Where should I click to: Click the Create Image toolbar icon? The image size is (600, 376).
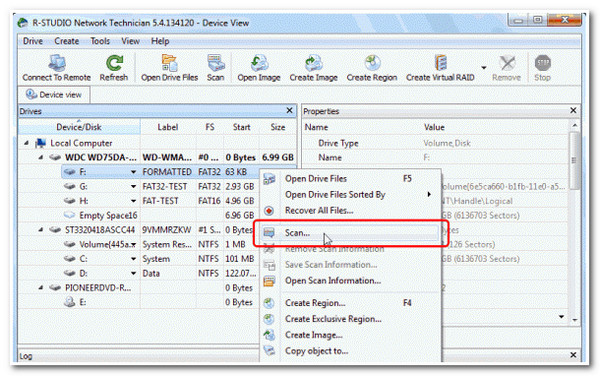click(x=313, y=68)
